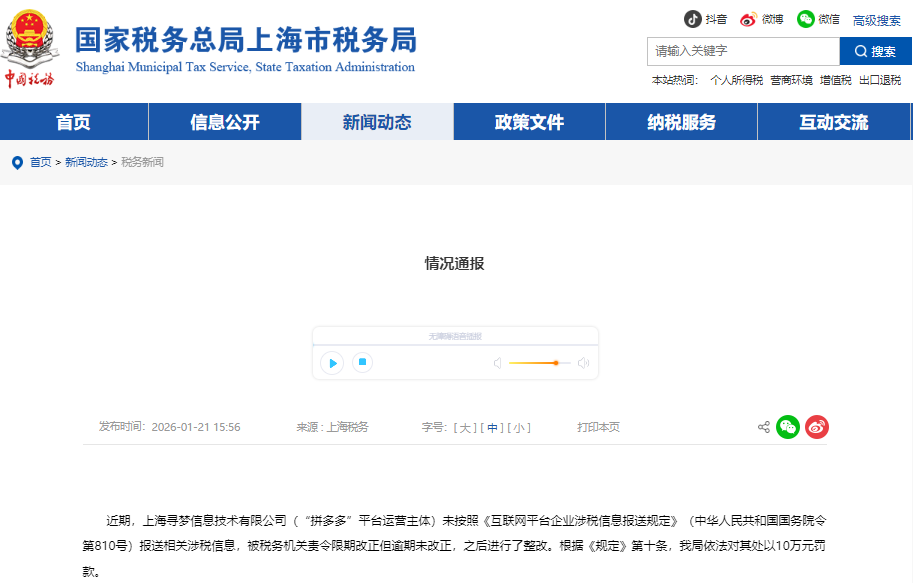Open the 互动交流 navigation tab

(x=834, y=122)
